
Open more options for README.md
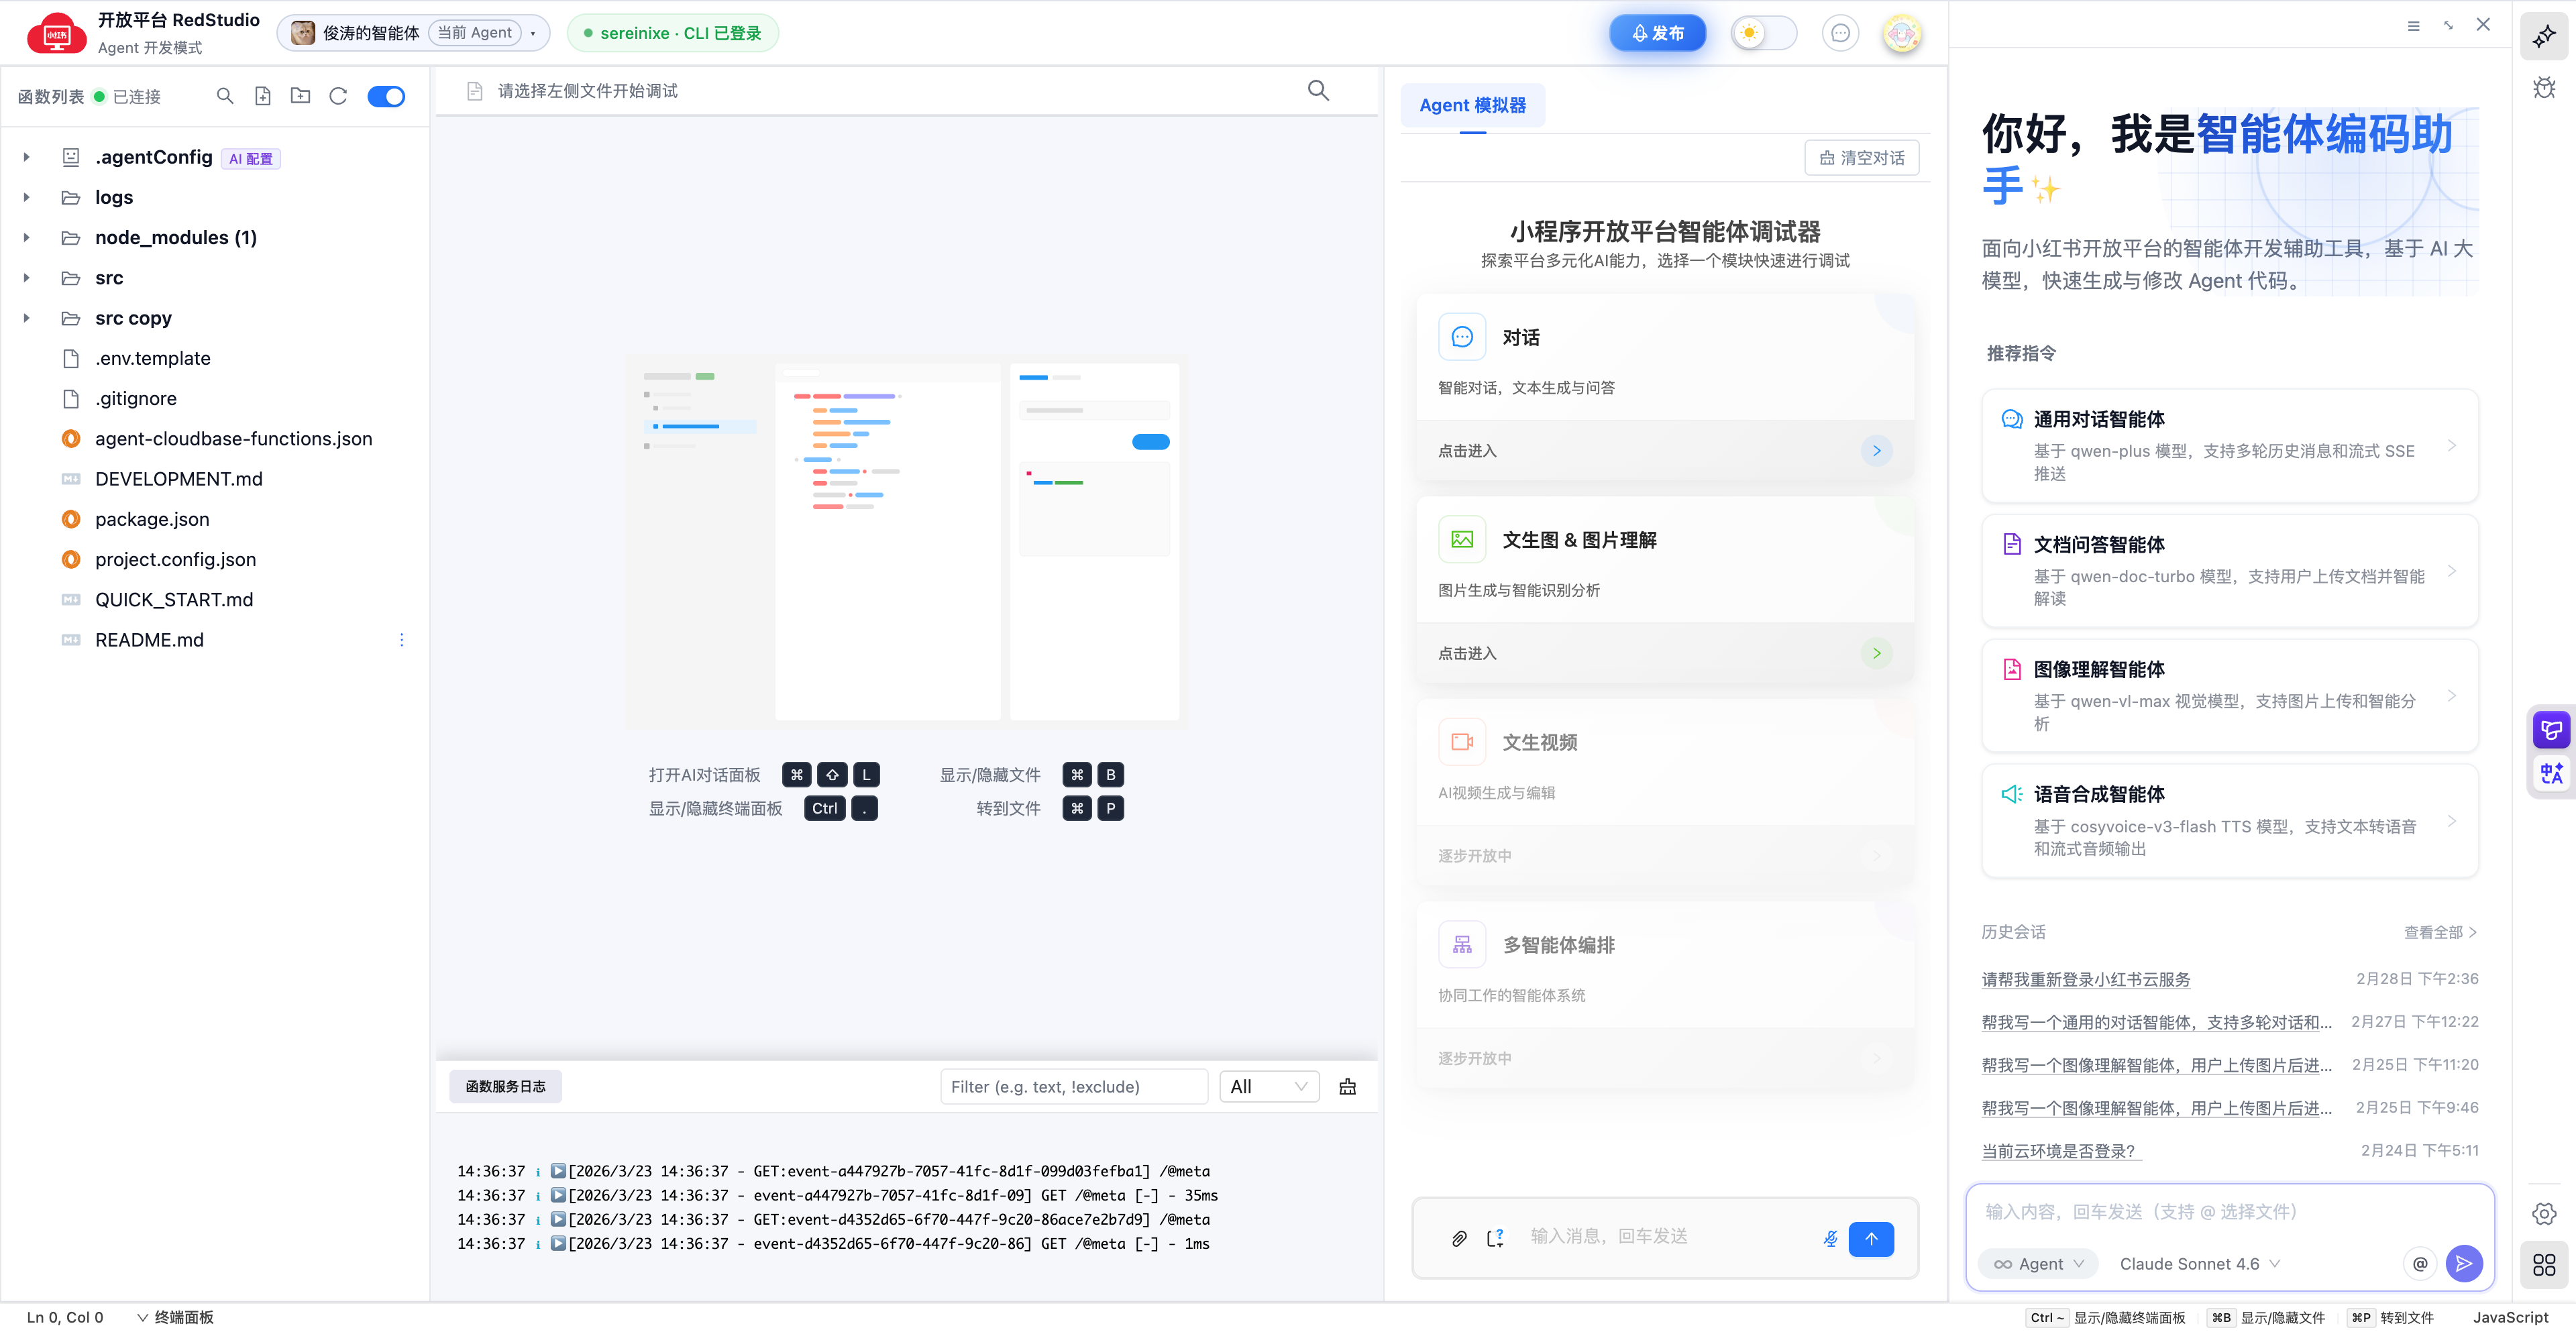(x=402, y=640)
